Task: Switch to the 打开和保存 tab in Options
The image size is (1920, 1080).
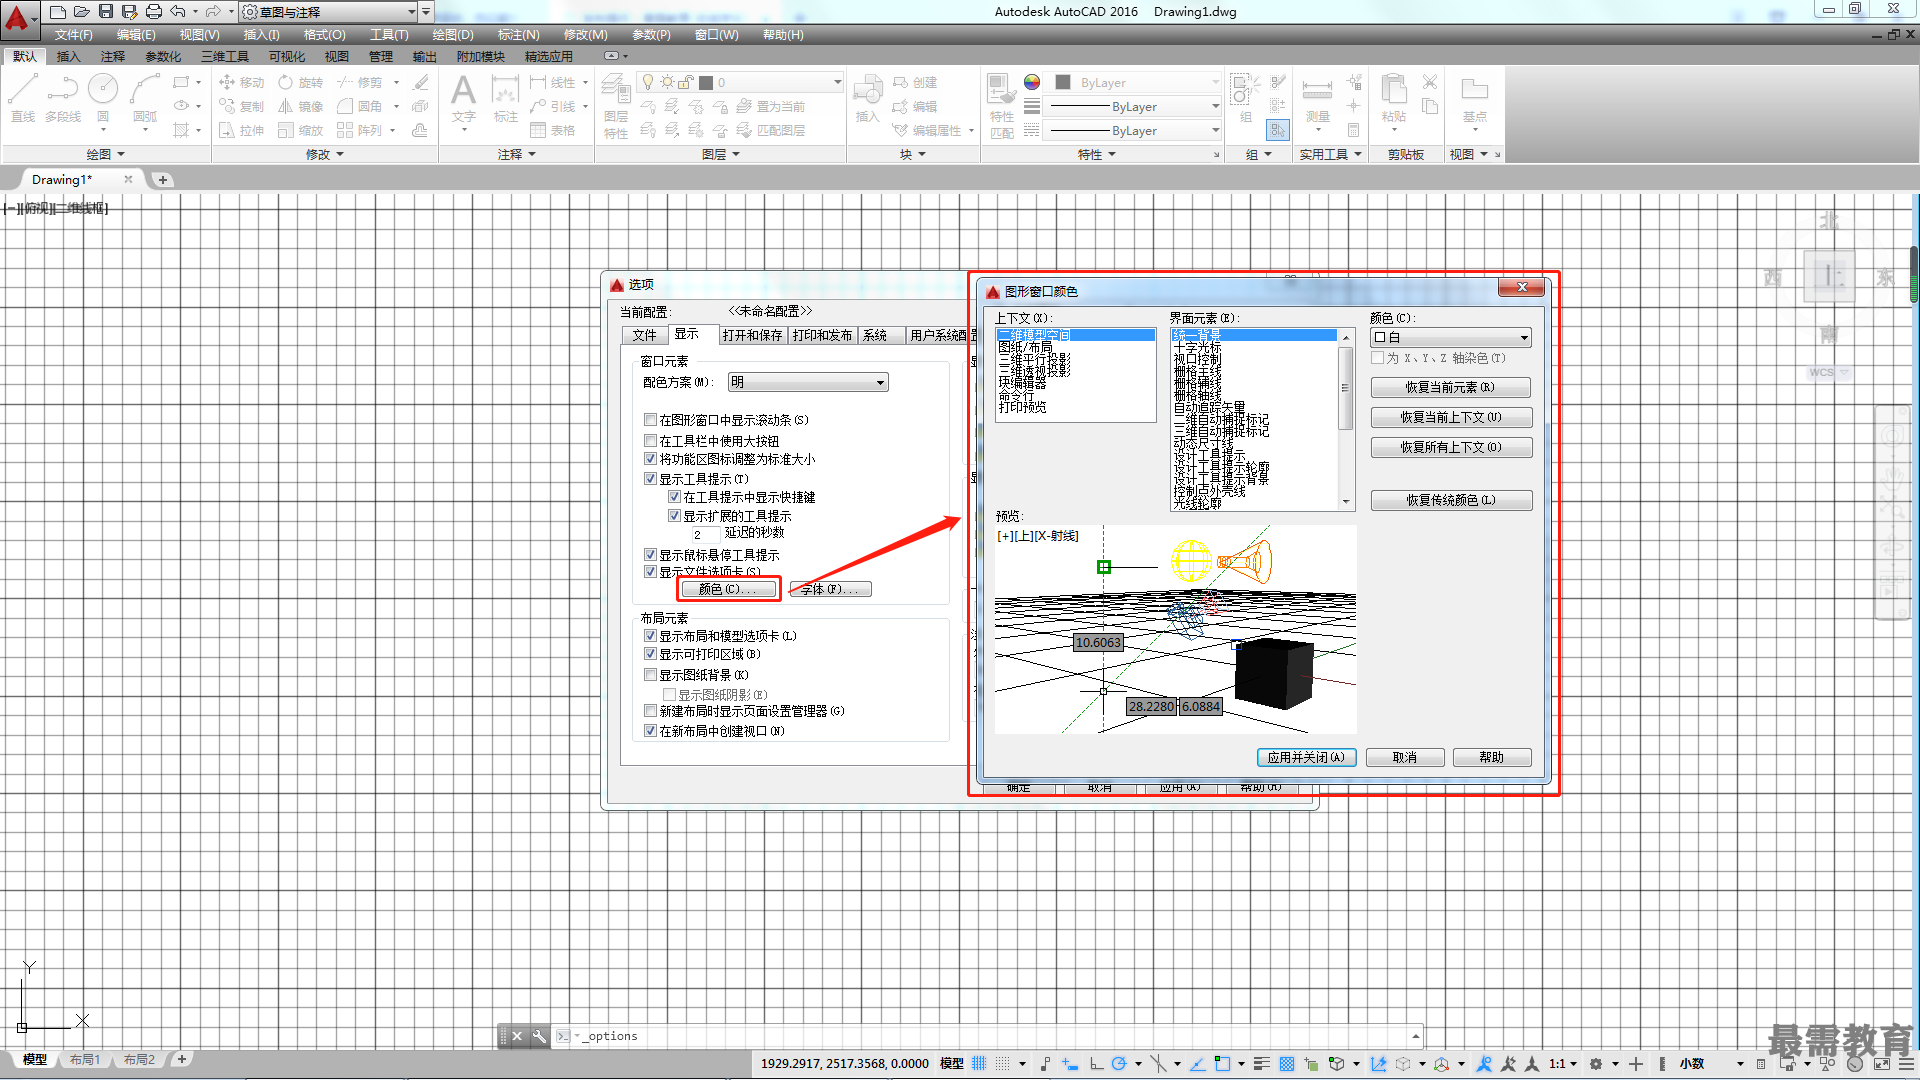Action: pos(752,335)
